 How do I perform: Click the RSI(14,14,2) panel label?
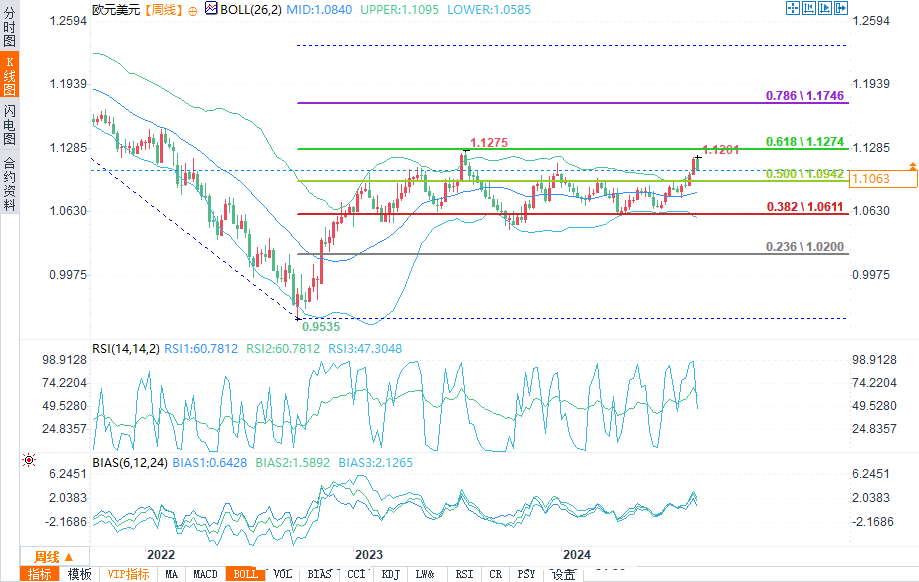[125, 349]
